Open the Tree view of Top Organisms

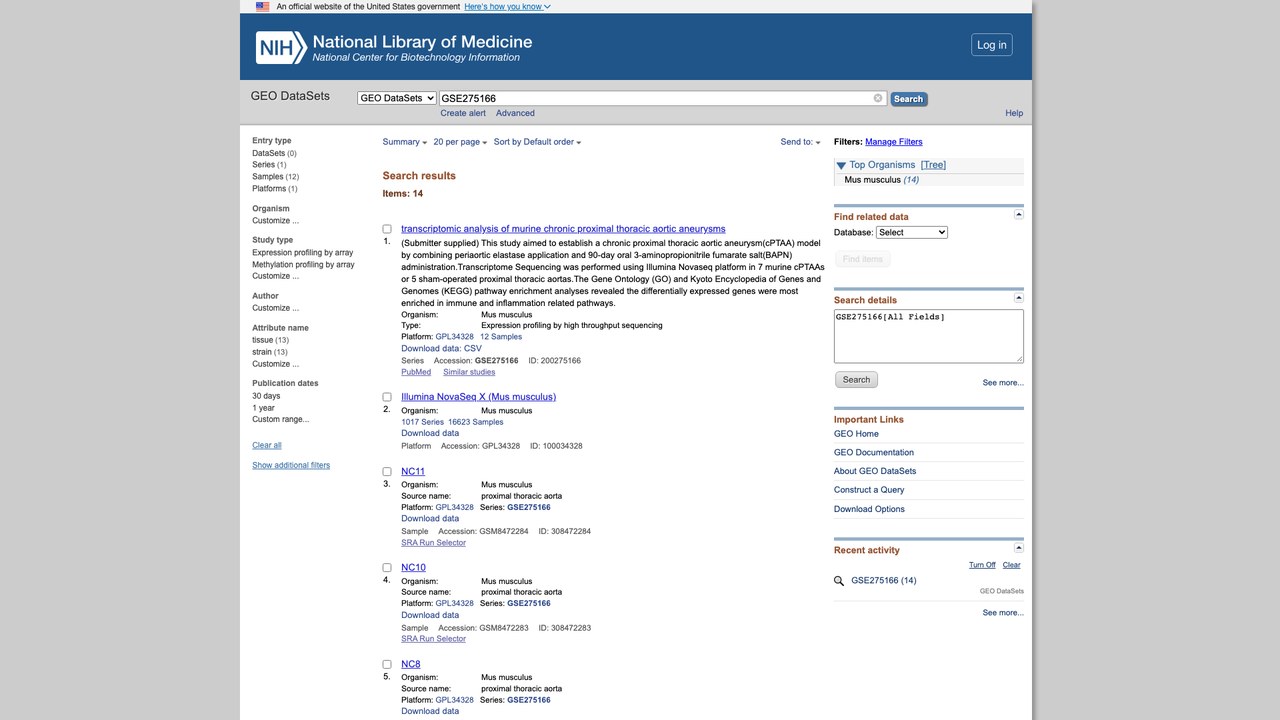click(x=933, y=165)
